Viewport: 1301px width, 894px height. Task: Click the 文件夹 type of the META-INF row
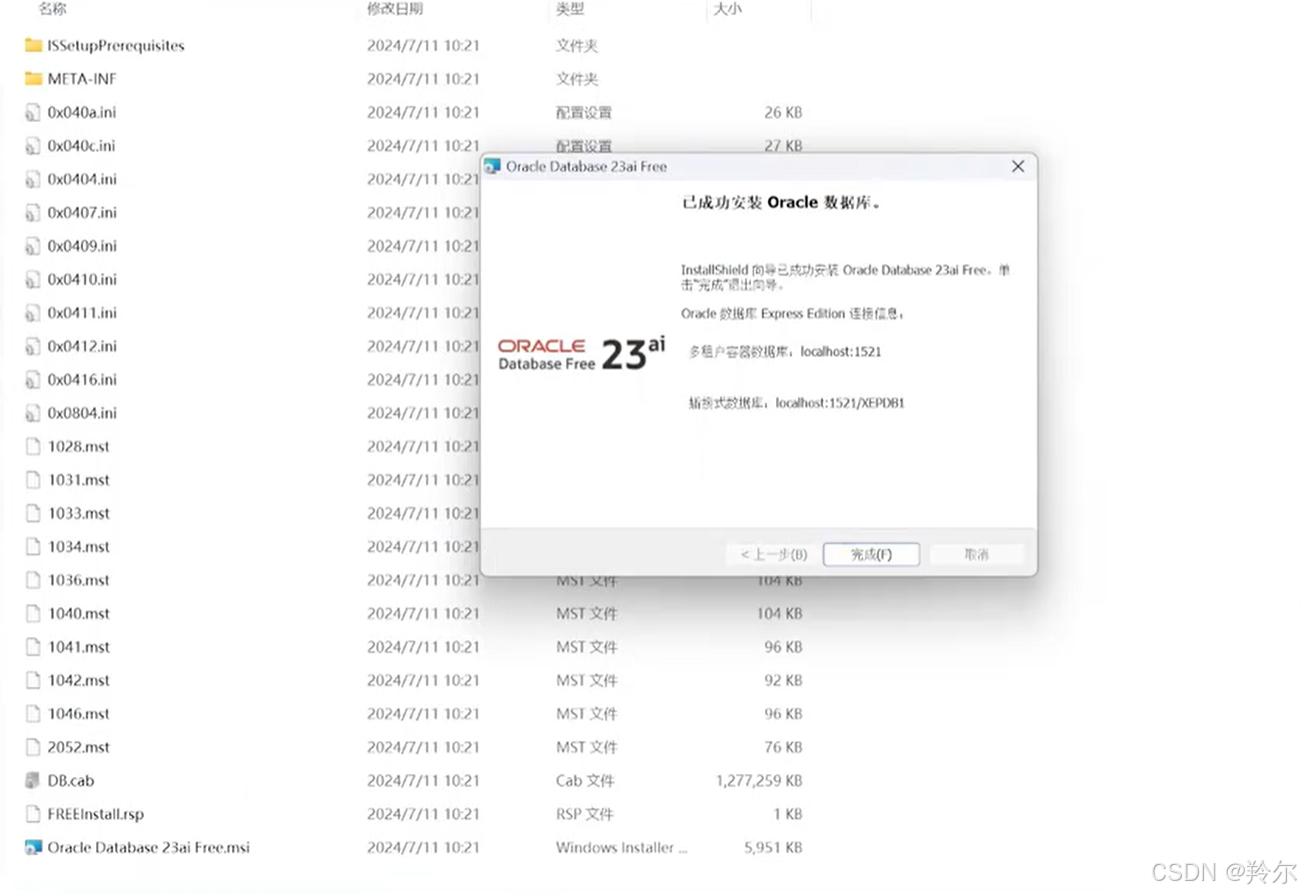click(577, 79)
